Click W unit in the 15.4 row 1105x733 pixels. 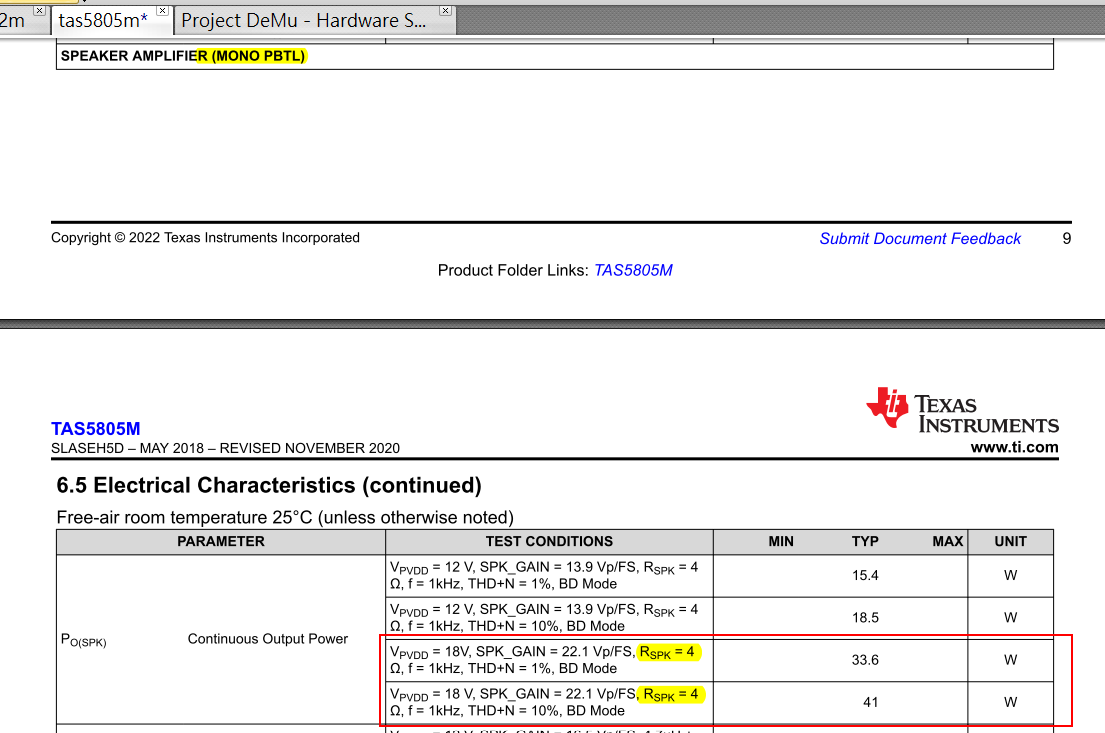click(x=1011, y=575)
